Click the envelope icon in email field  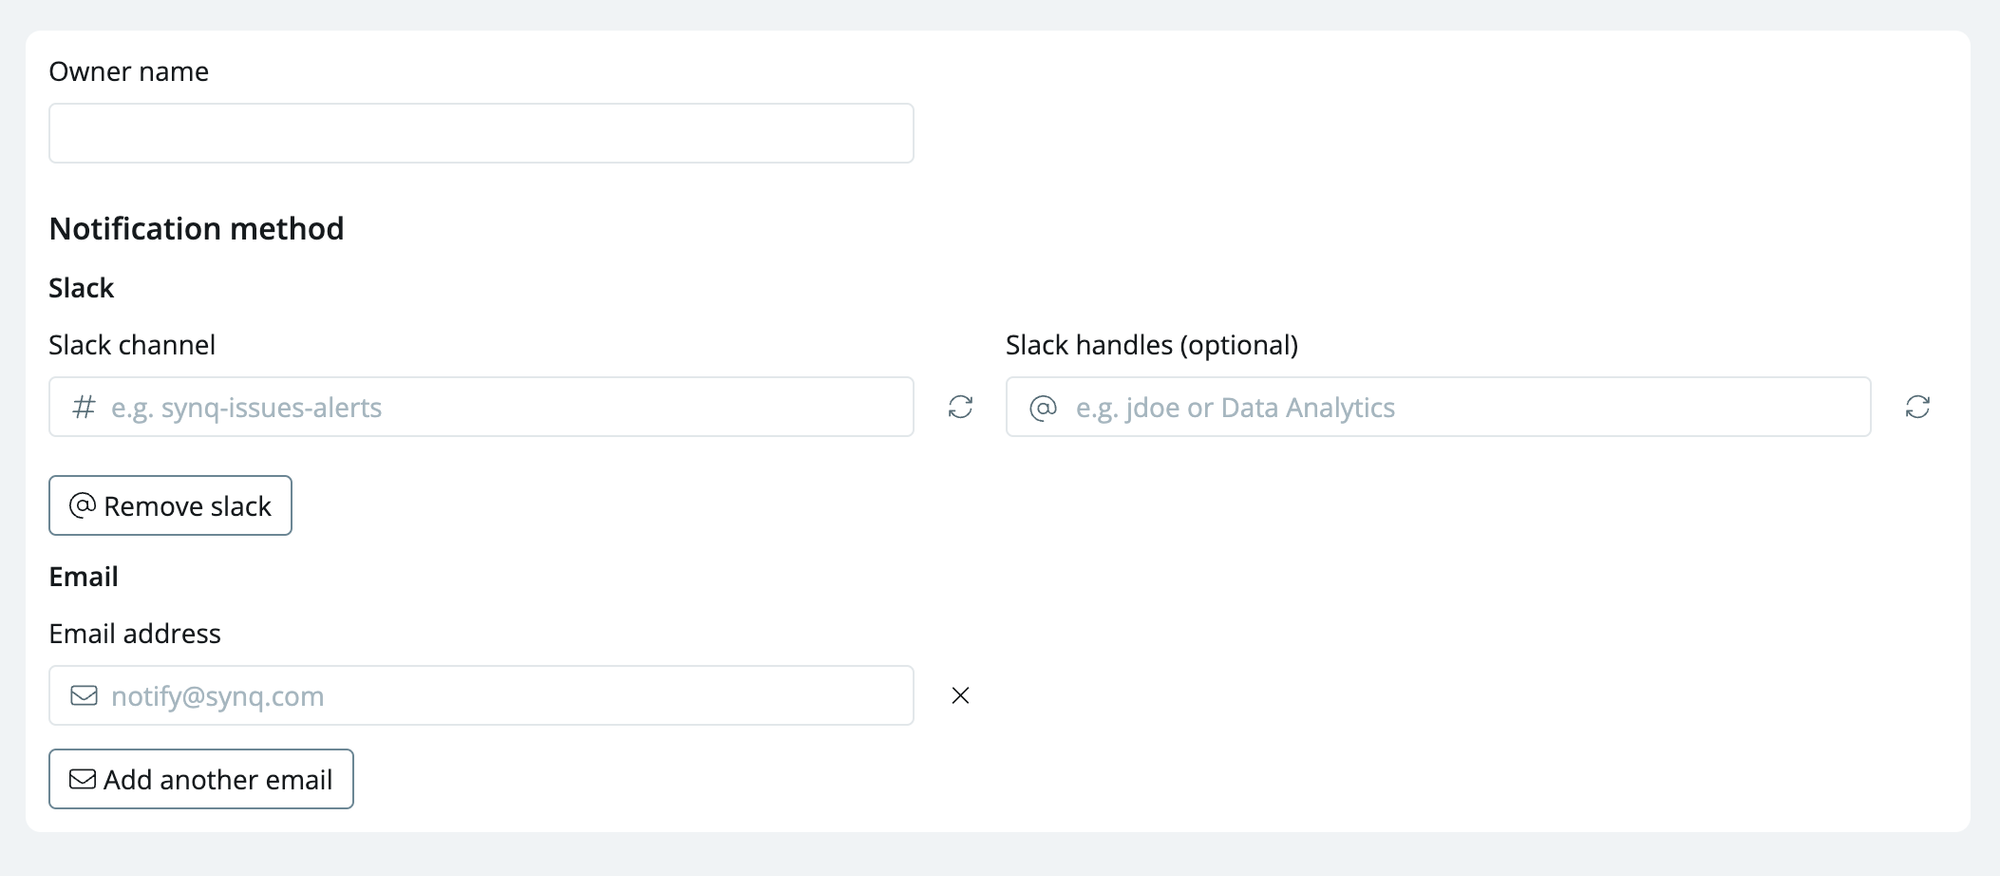(x=84, y=696)
